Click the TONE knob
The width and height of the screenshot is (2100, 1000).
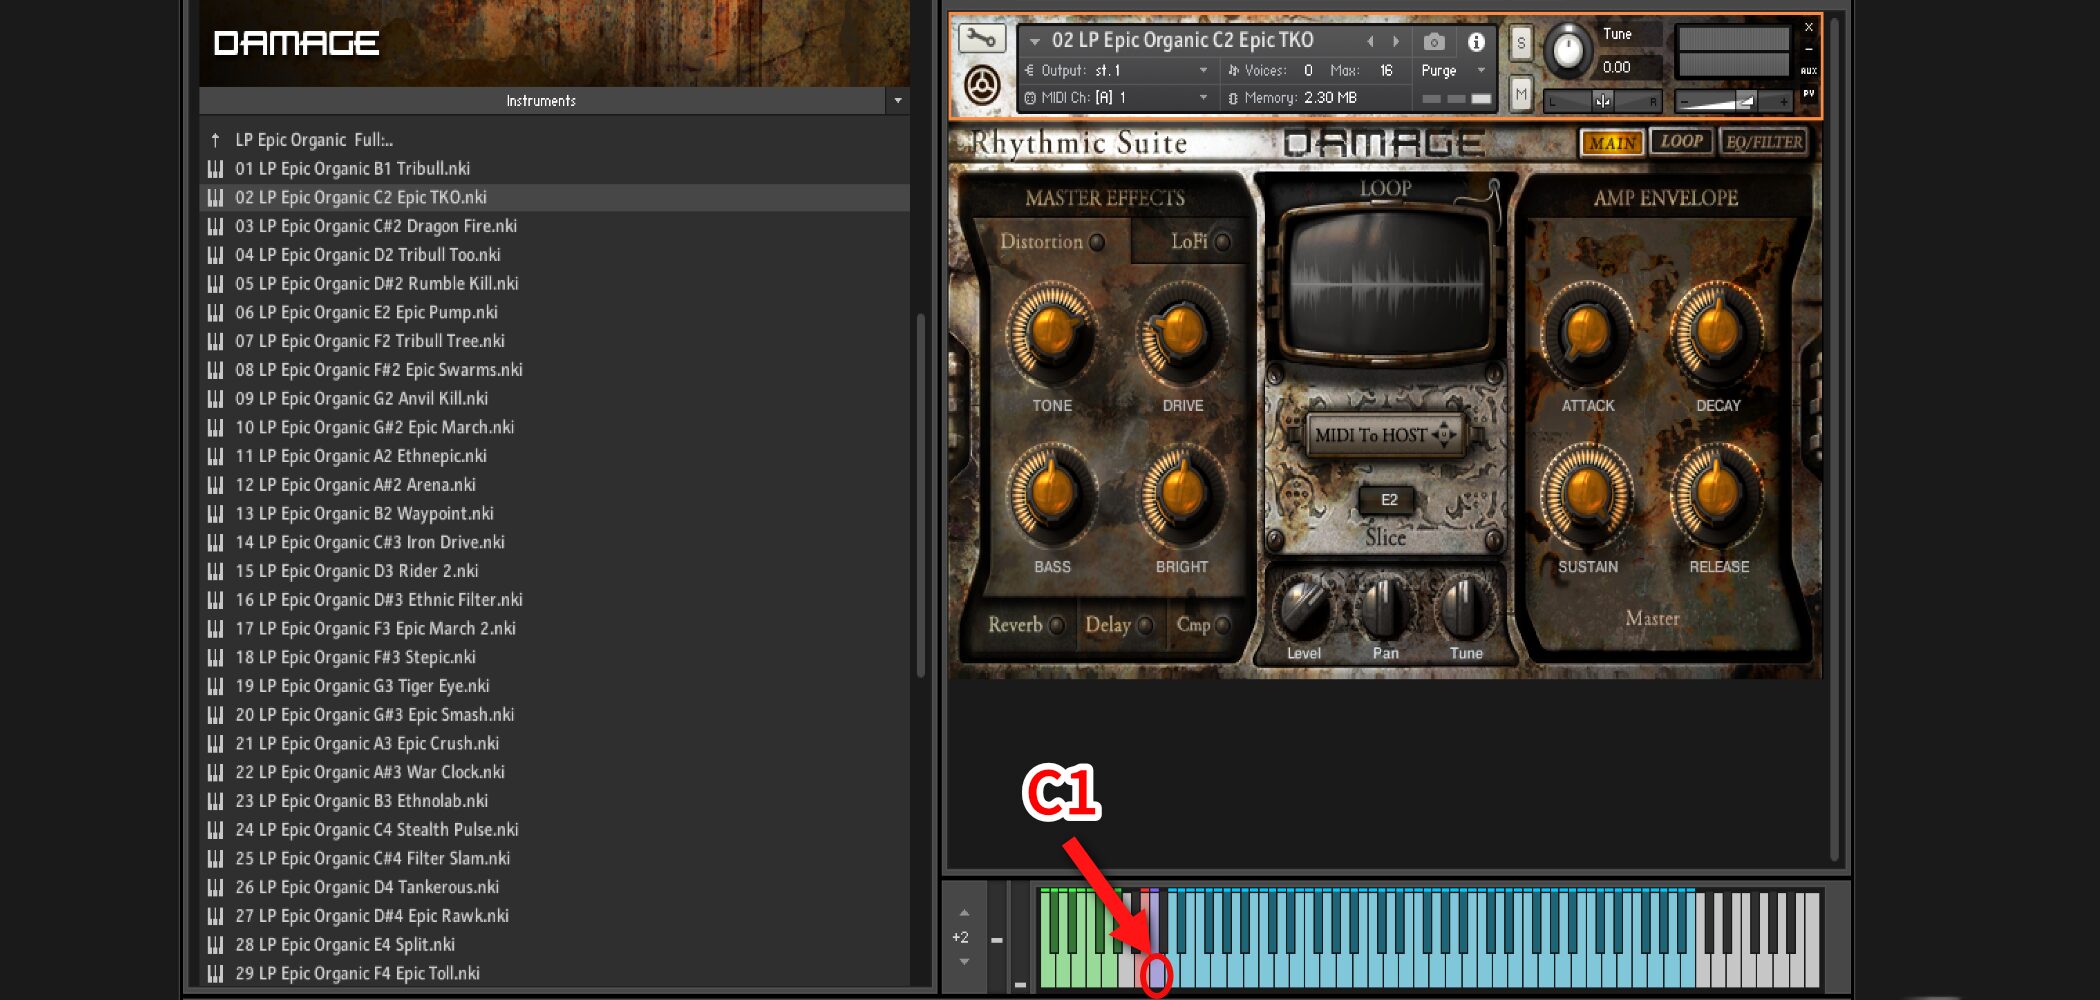pos(1052,333)
